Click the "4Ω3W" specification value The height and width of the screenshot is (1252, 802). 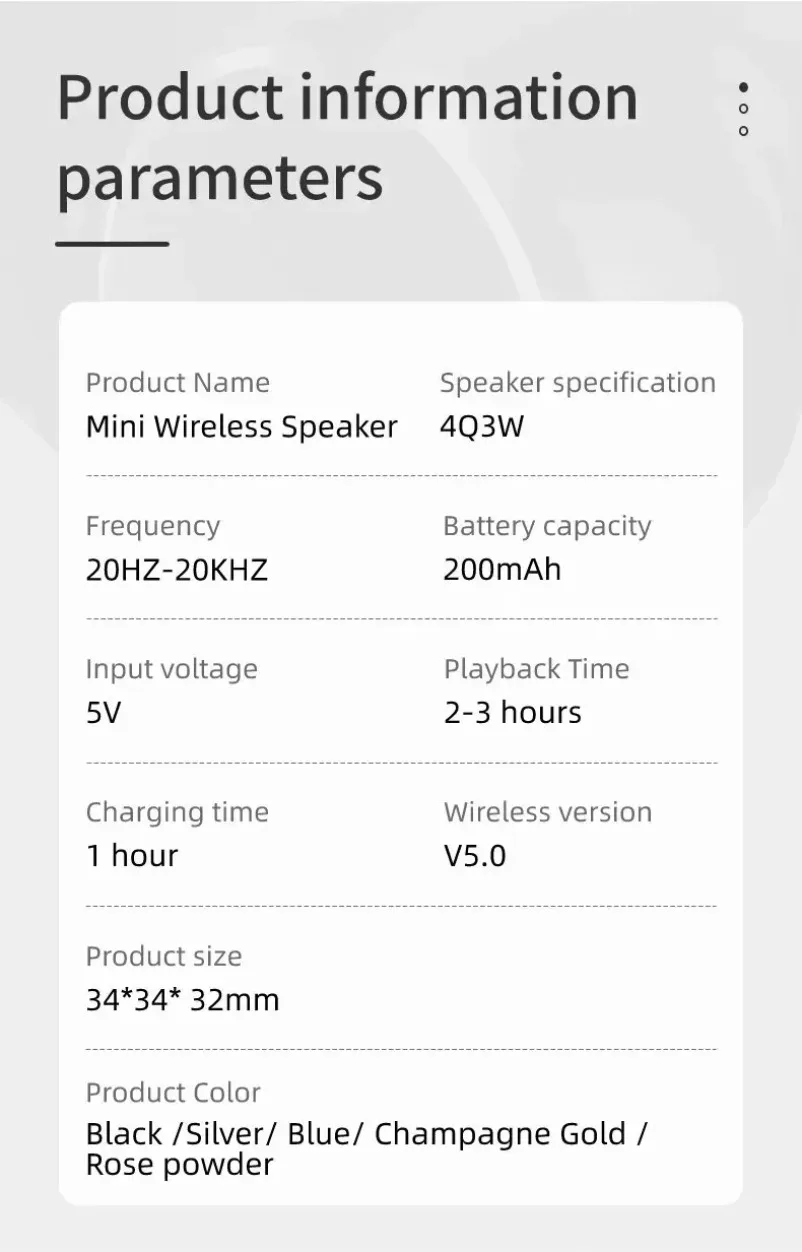point(481,427)
